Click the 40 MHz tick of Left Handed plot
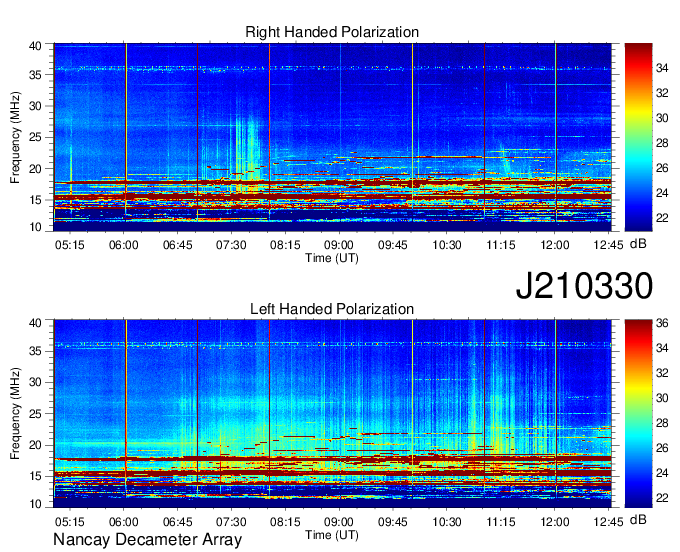This screenshot has height=552, width=680. (x=35, y=323)
